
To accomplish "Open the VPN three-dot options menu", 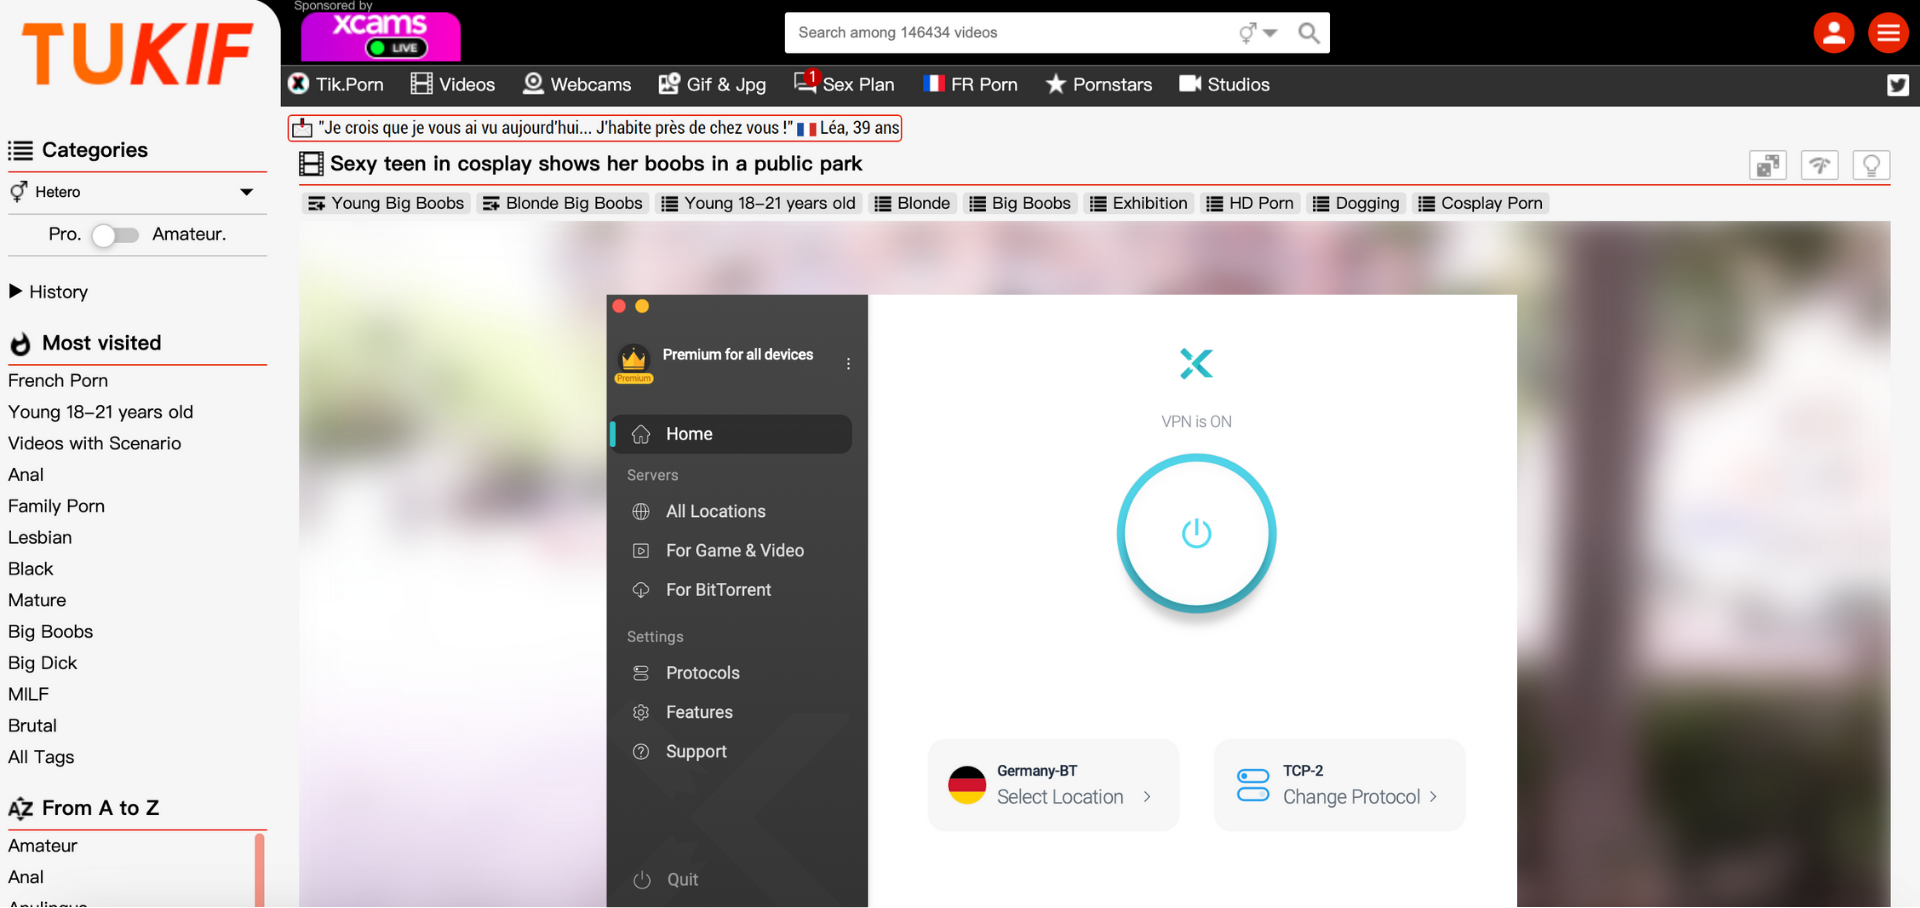I will click(848, 364).
